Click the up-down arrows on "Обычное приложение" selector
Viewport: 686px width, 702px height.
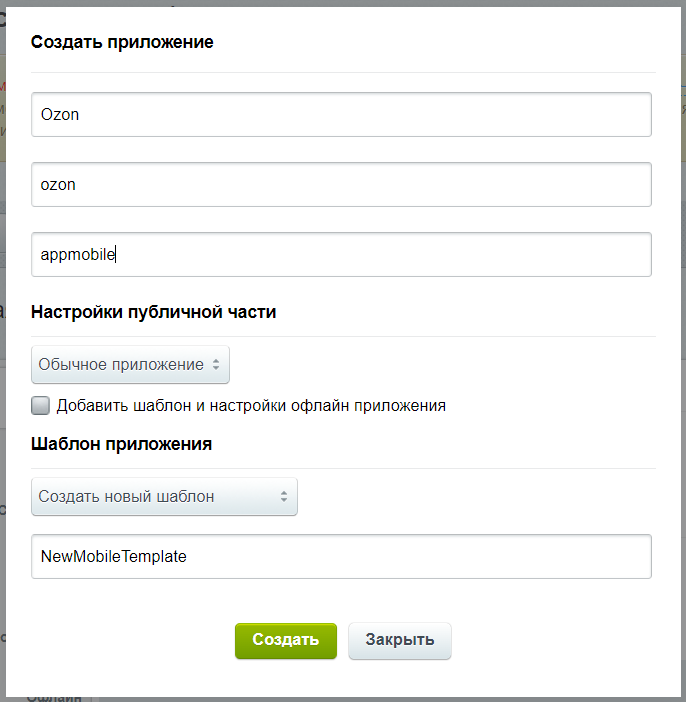point(215,365)
